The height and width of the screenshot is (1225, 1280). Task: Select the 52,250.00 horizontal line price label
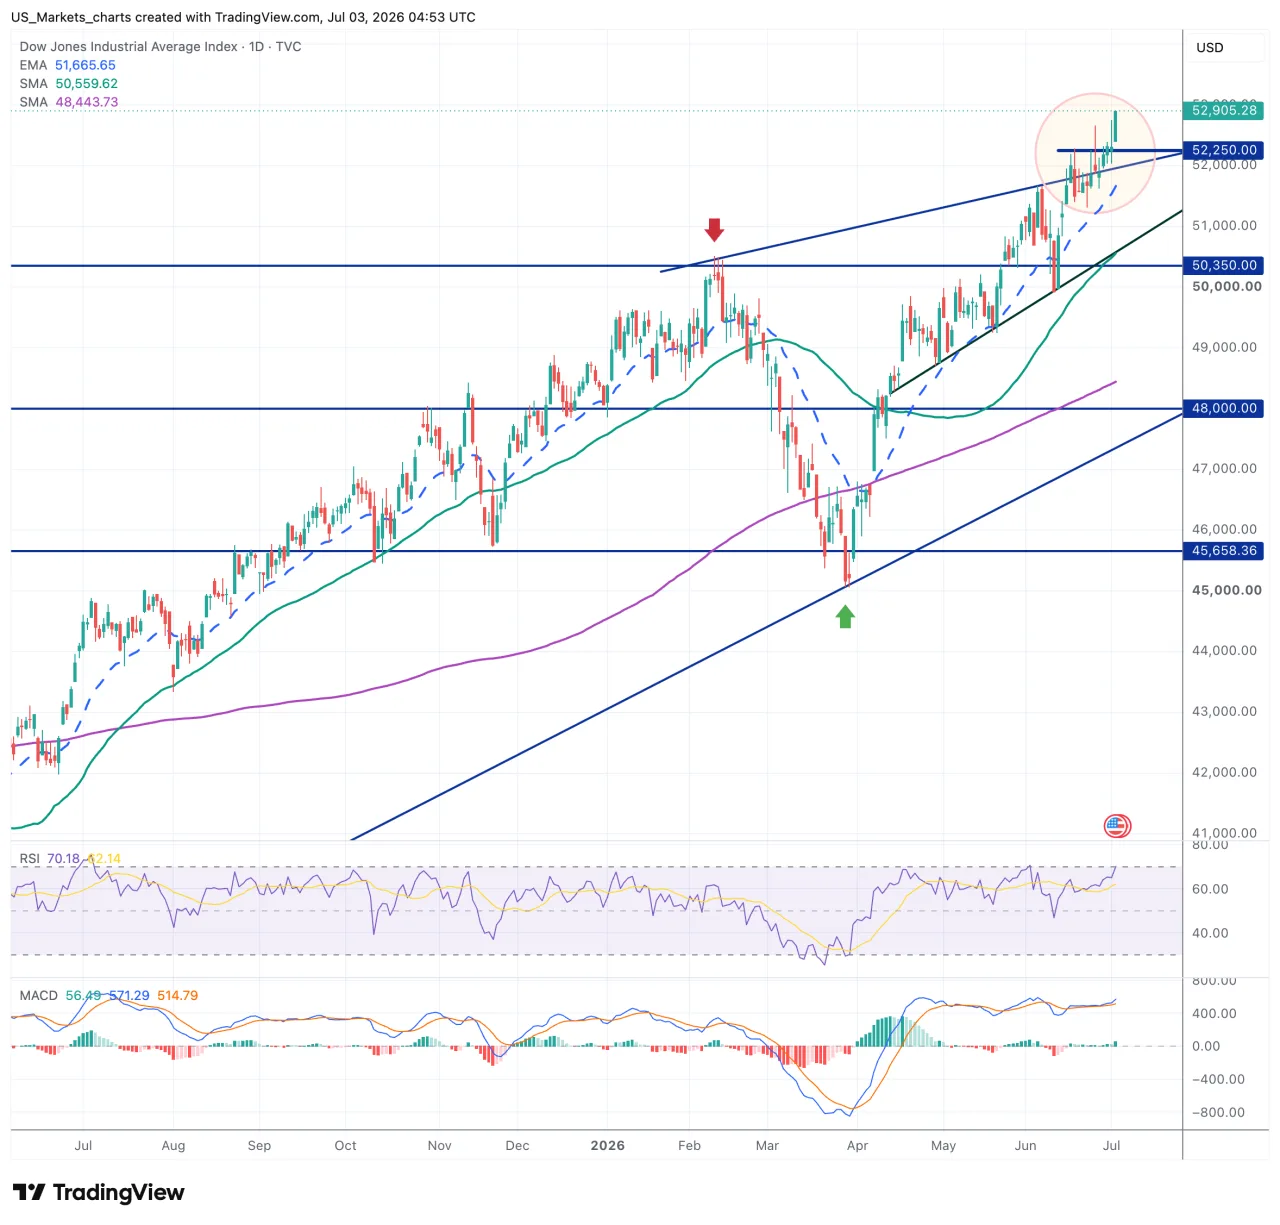1224,150
